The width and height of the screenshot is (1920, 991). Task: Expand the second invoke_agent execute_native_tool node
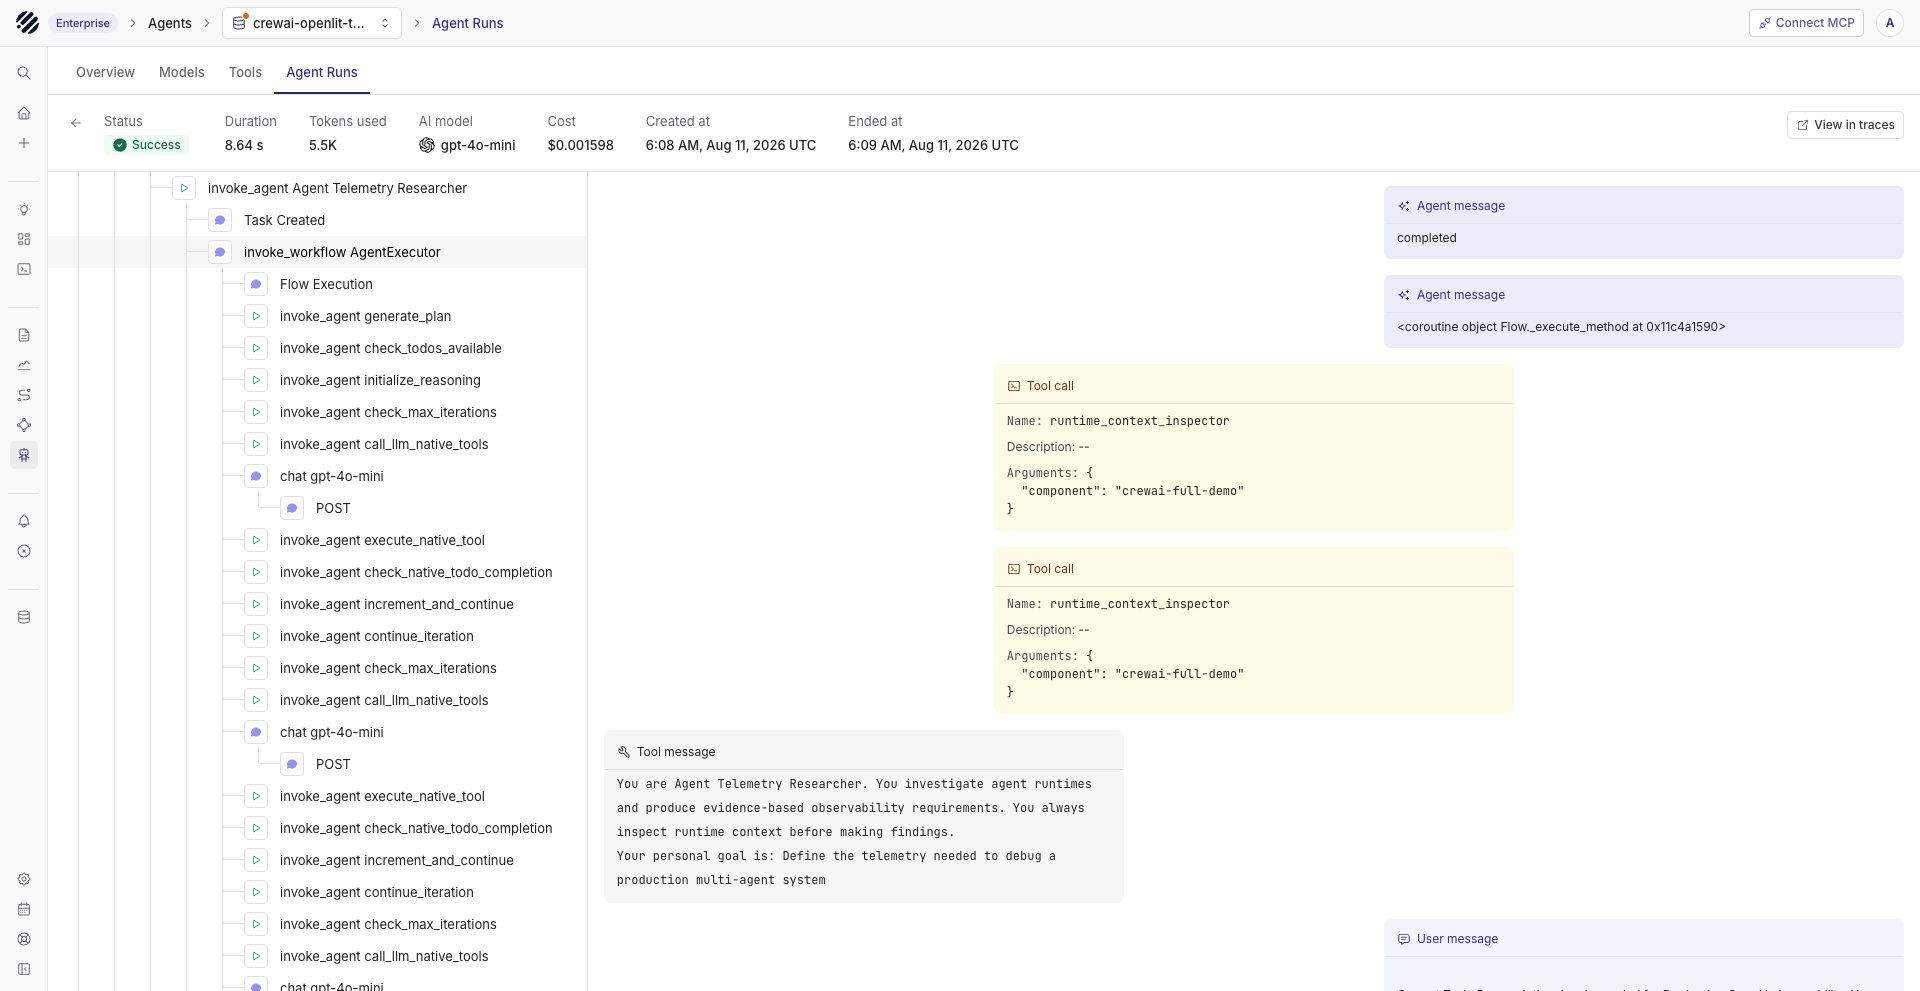tap(256, 796)
